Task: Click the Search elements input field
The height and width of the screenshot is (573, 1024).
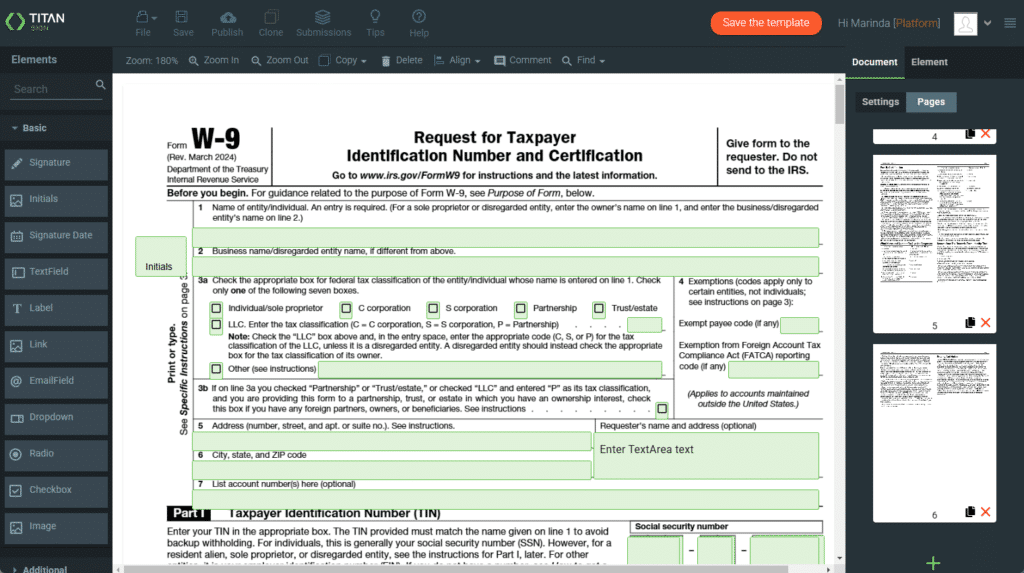Action: pos(50,89)
